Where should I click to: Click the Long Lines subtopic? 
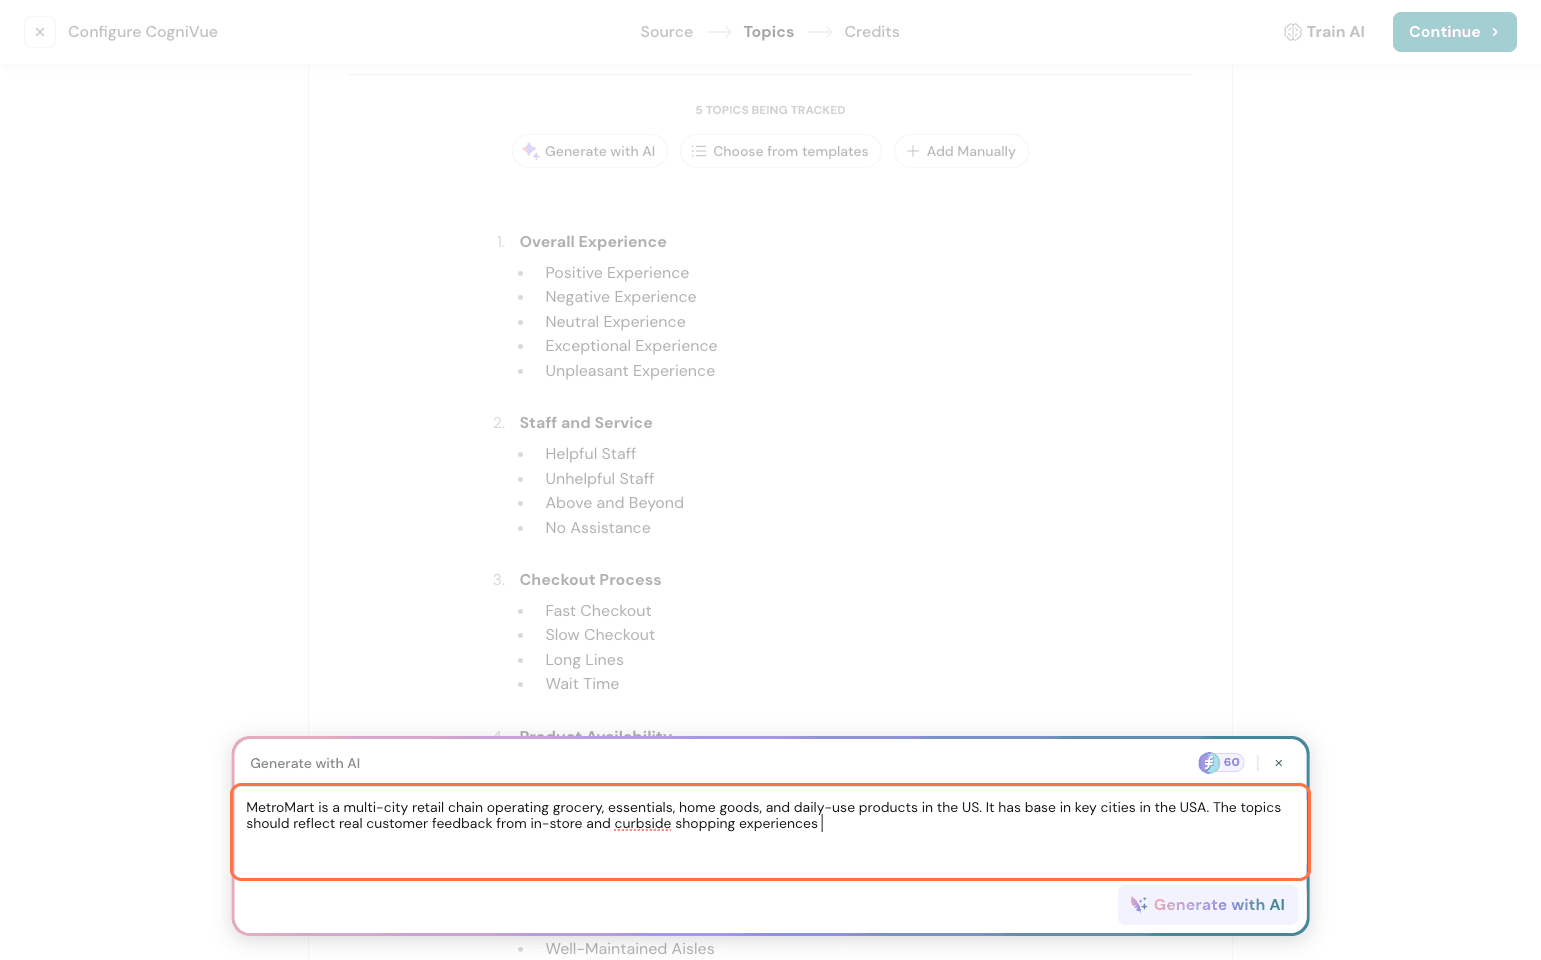[x=584, y=660]
